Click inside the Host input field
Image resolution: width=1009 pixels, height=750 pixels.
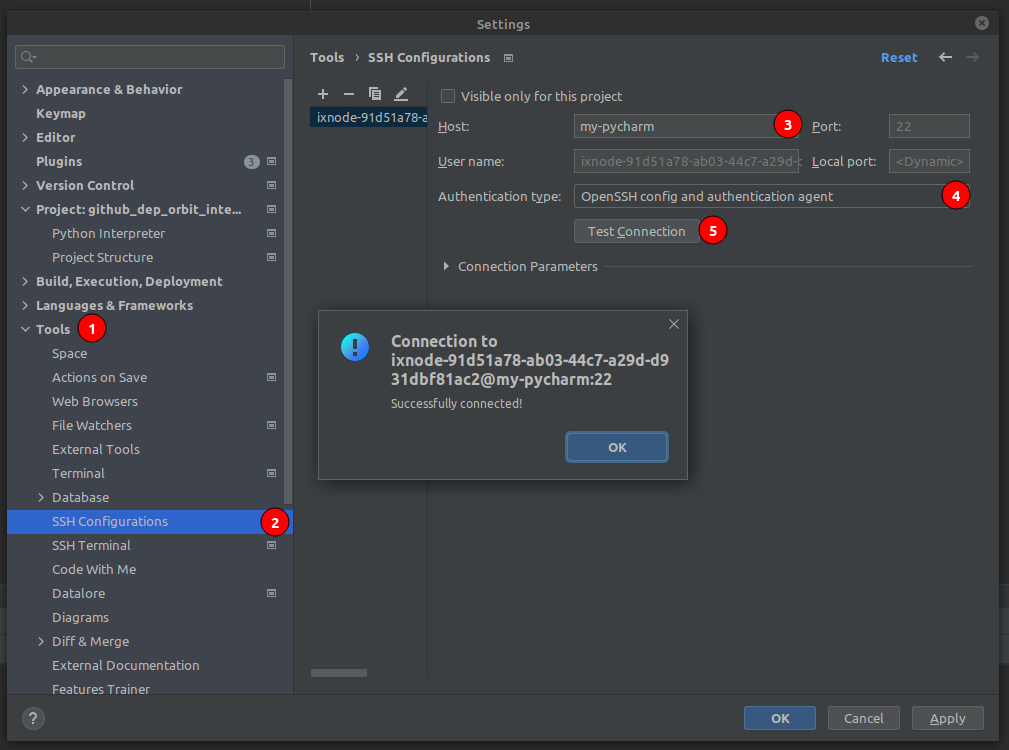(x=670, y=126)
